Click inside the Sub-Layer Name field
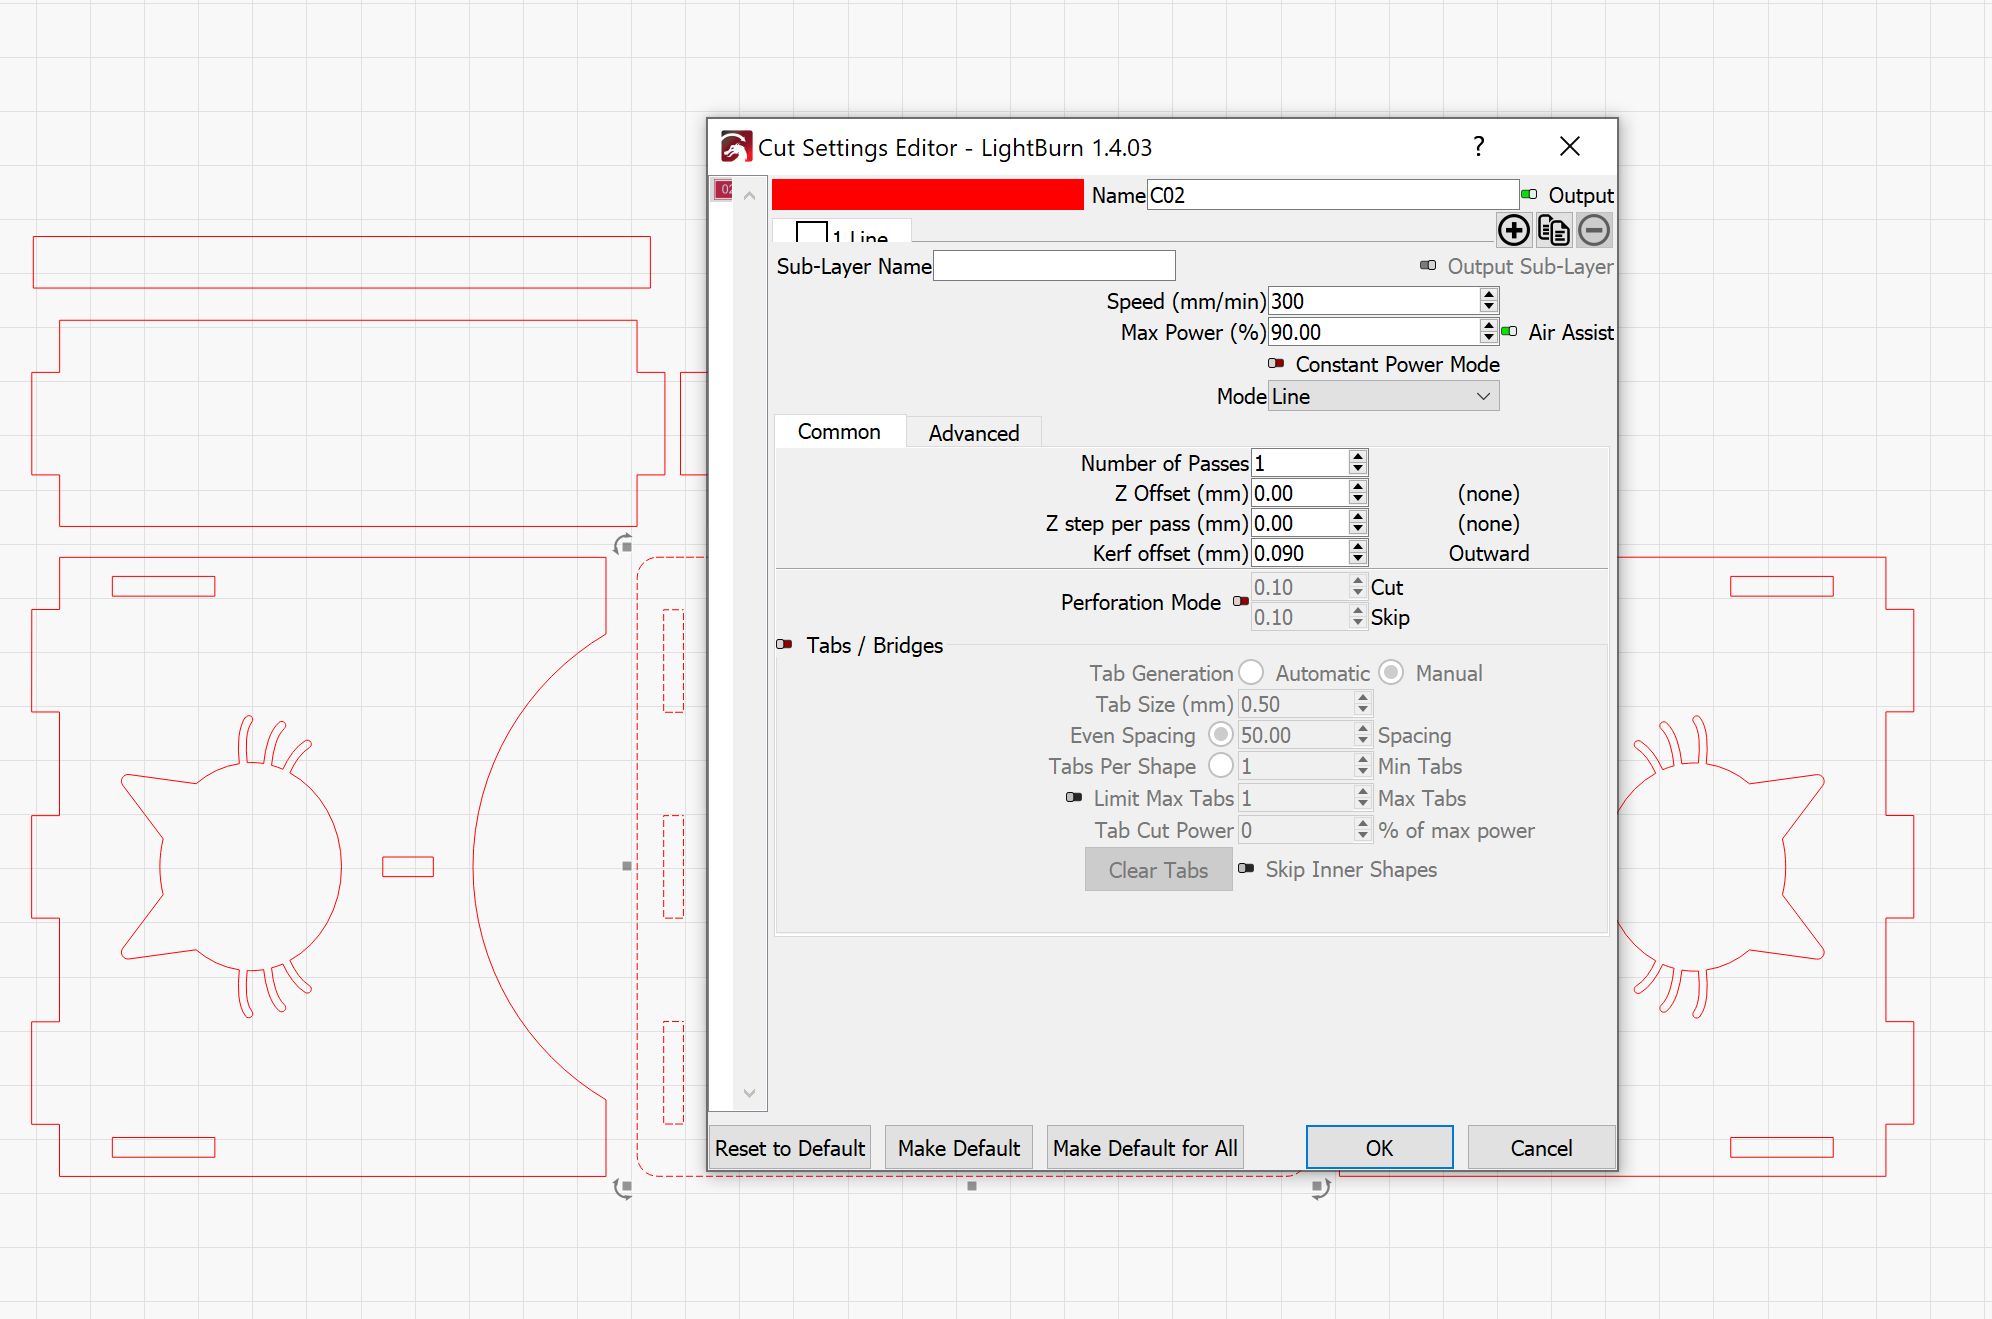 1053,265
